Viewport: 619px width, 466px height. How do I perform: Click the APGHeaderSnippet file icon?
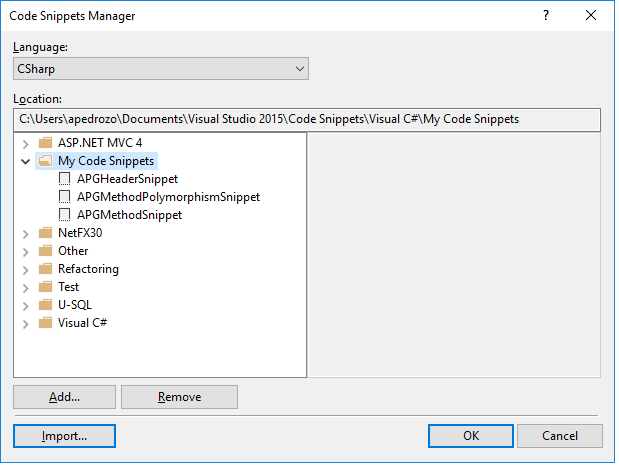coord(64,179)
